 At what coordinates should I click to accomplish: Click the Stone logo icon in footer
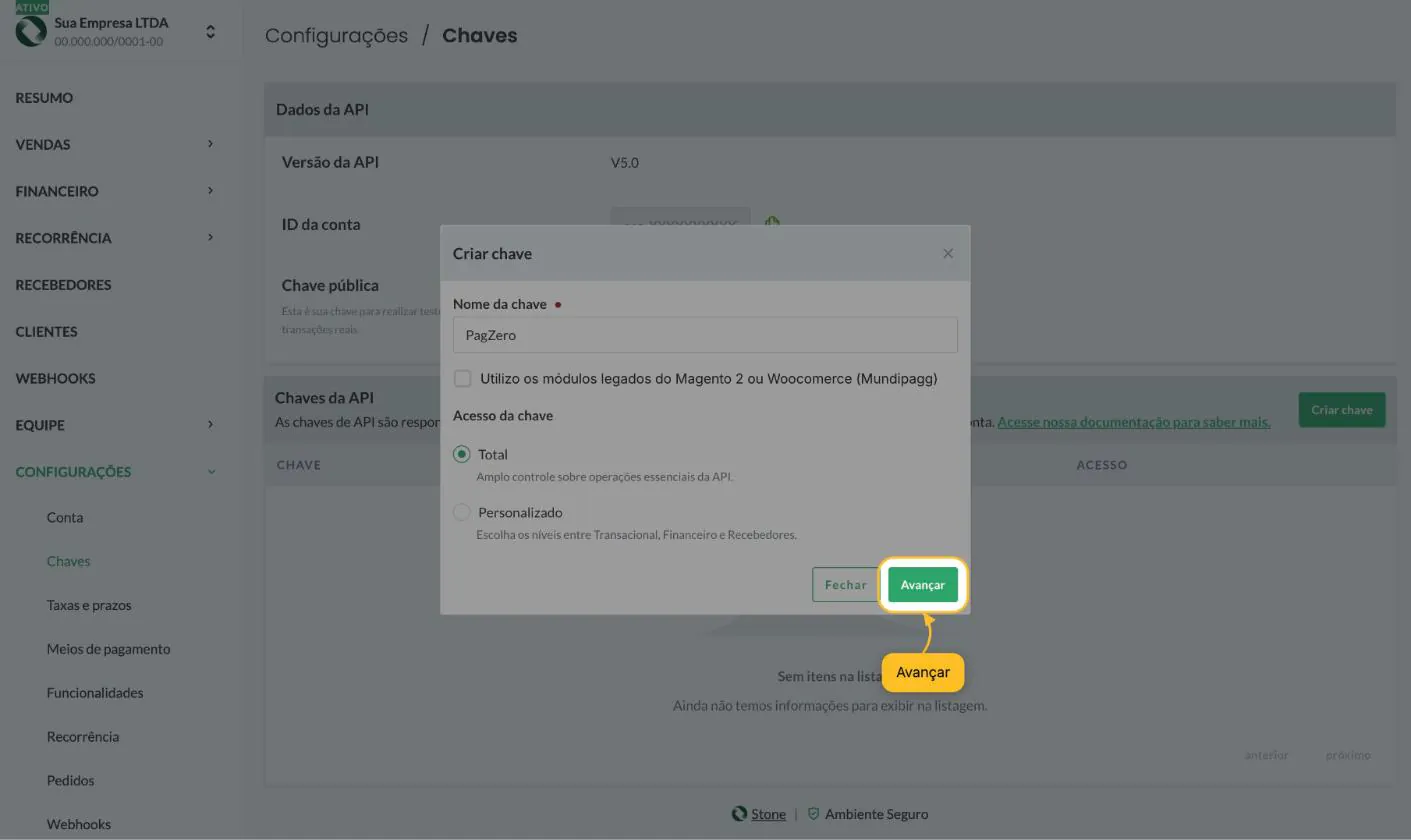739,814
